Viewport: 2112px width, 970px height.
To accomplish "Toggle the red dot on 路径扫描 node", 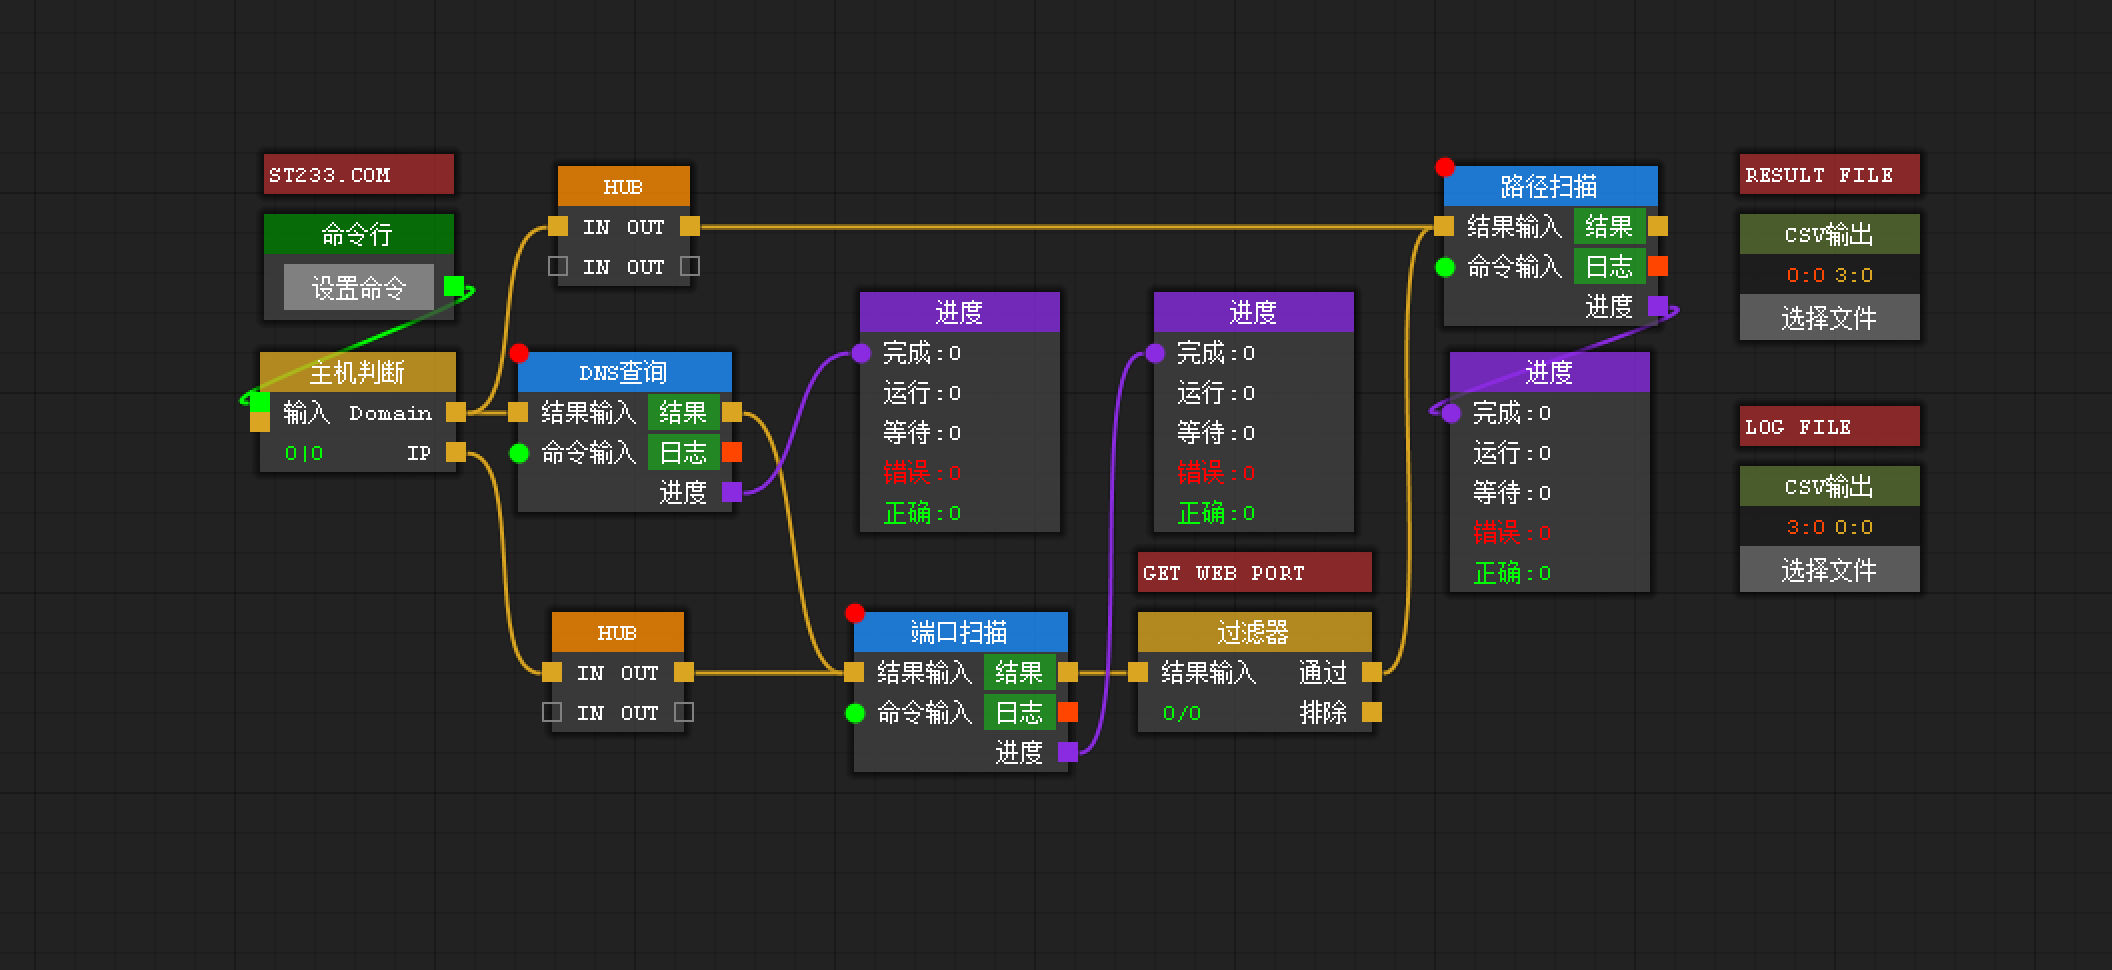I will point(1444,167).
